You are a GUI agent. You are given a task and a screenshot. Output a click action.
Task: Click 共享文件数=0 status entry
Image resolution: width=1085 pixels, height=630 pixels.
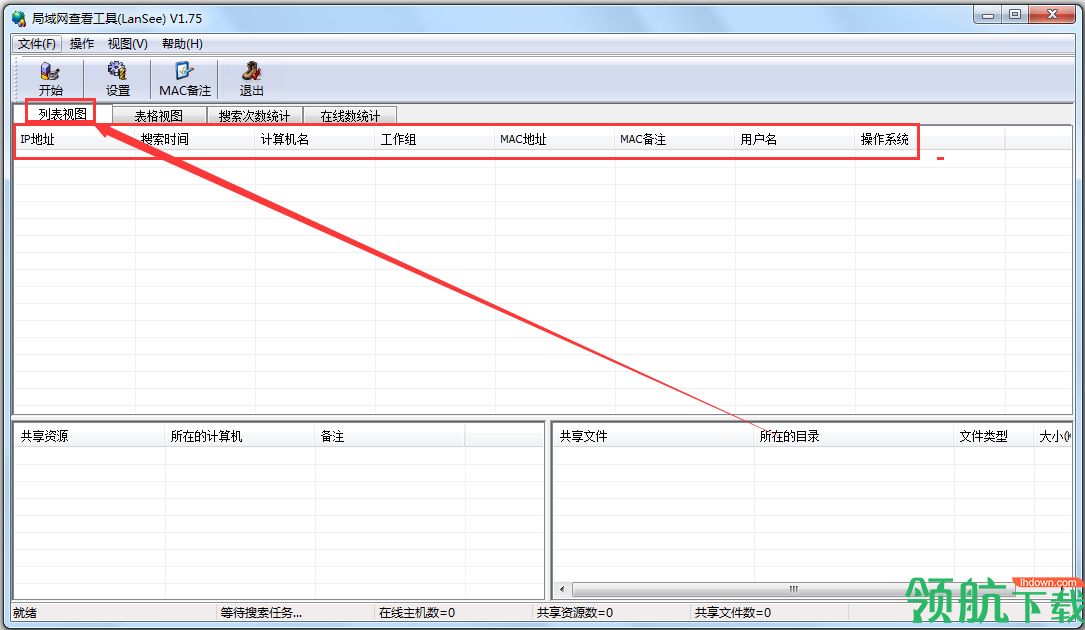coord(733,613)
